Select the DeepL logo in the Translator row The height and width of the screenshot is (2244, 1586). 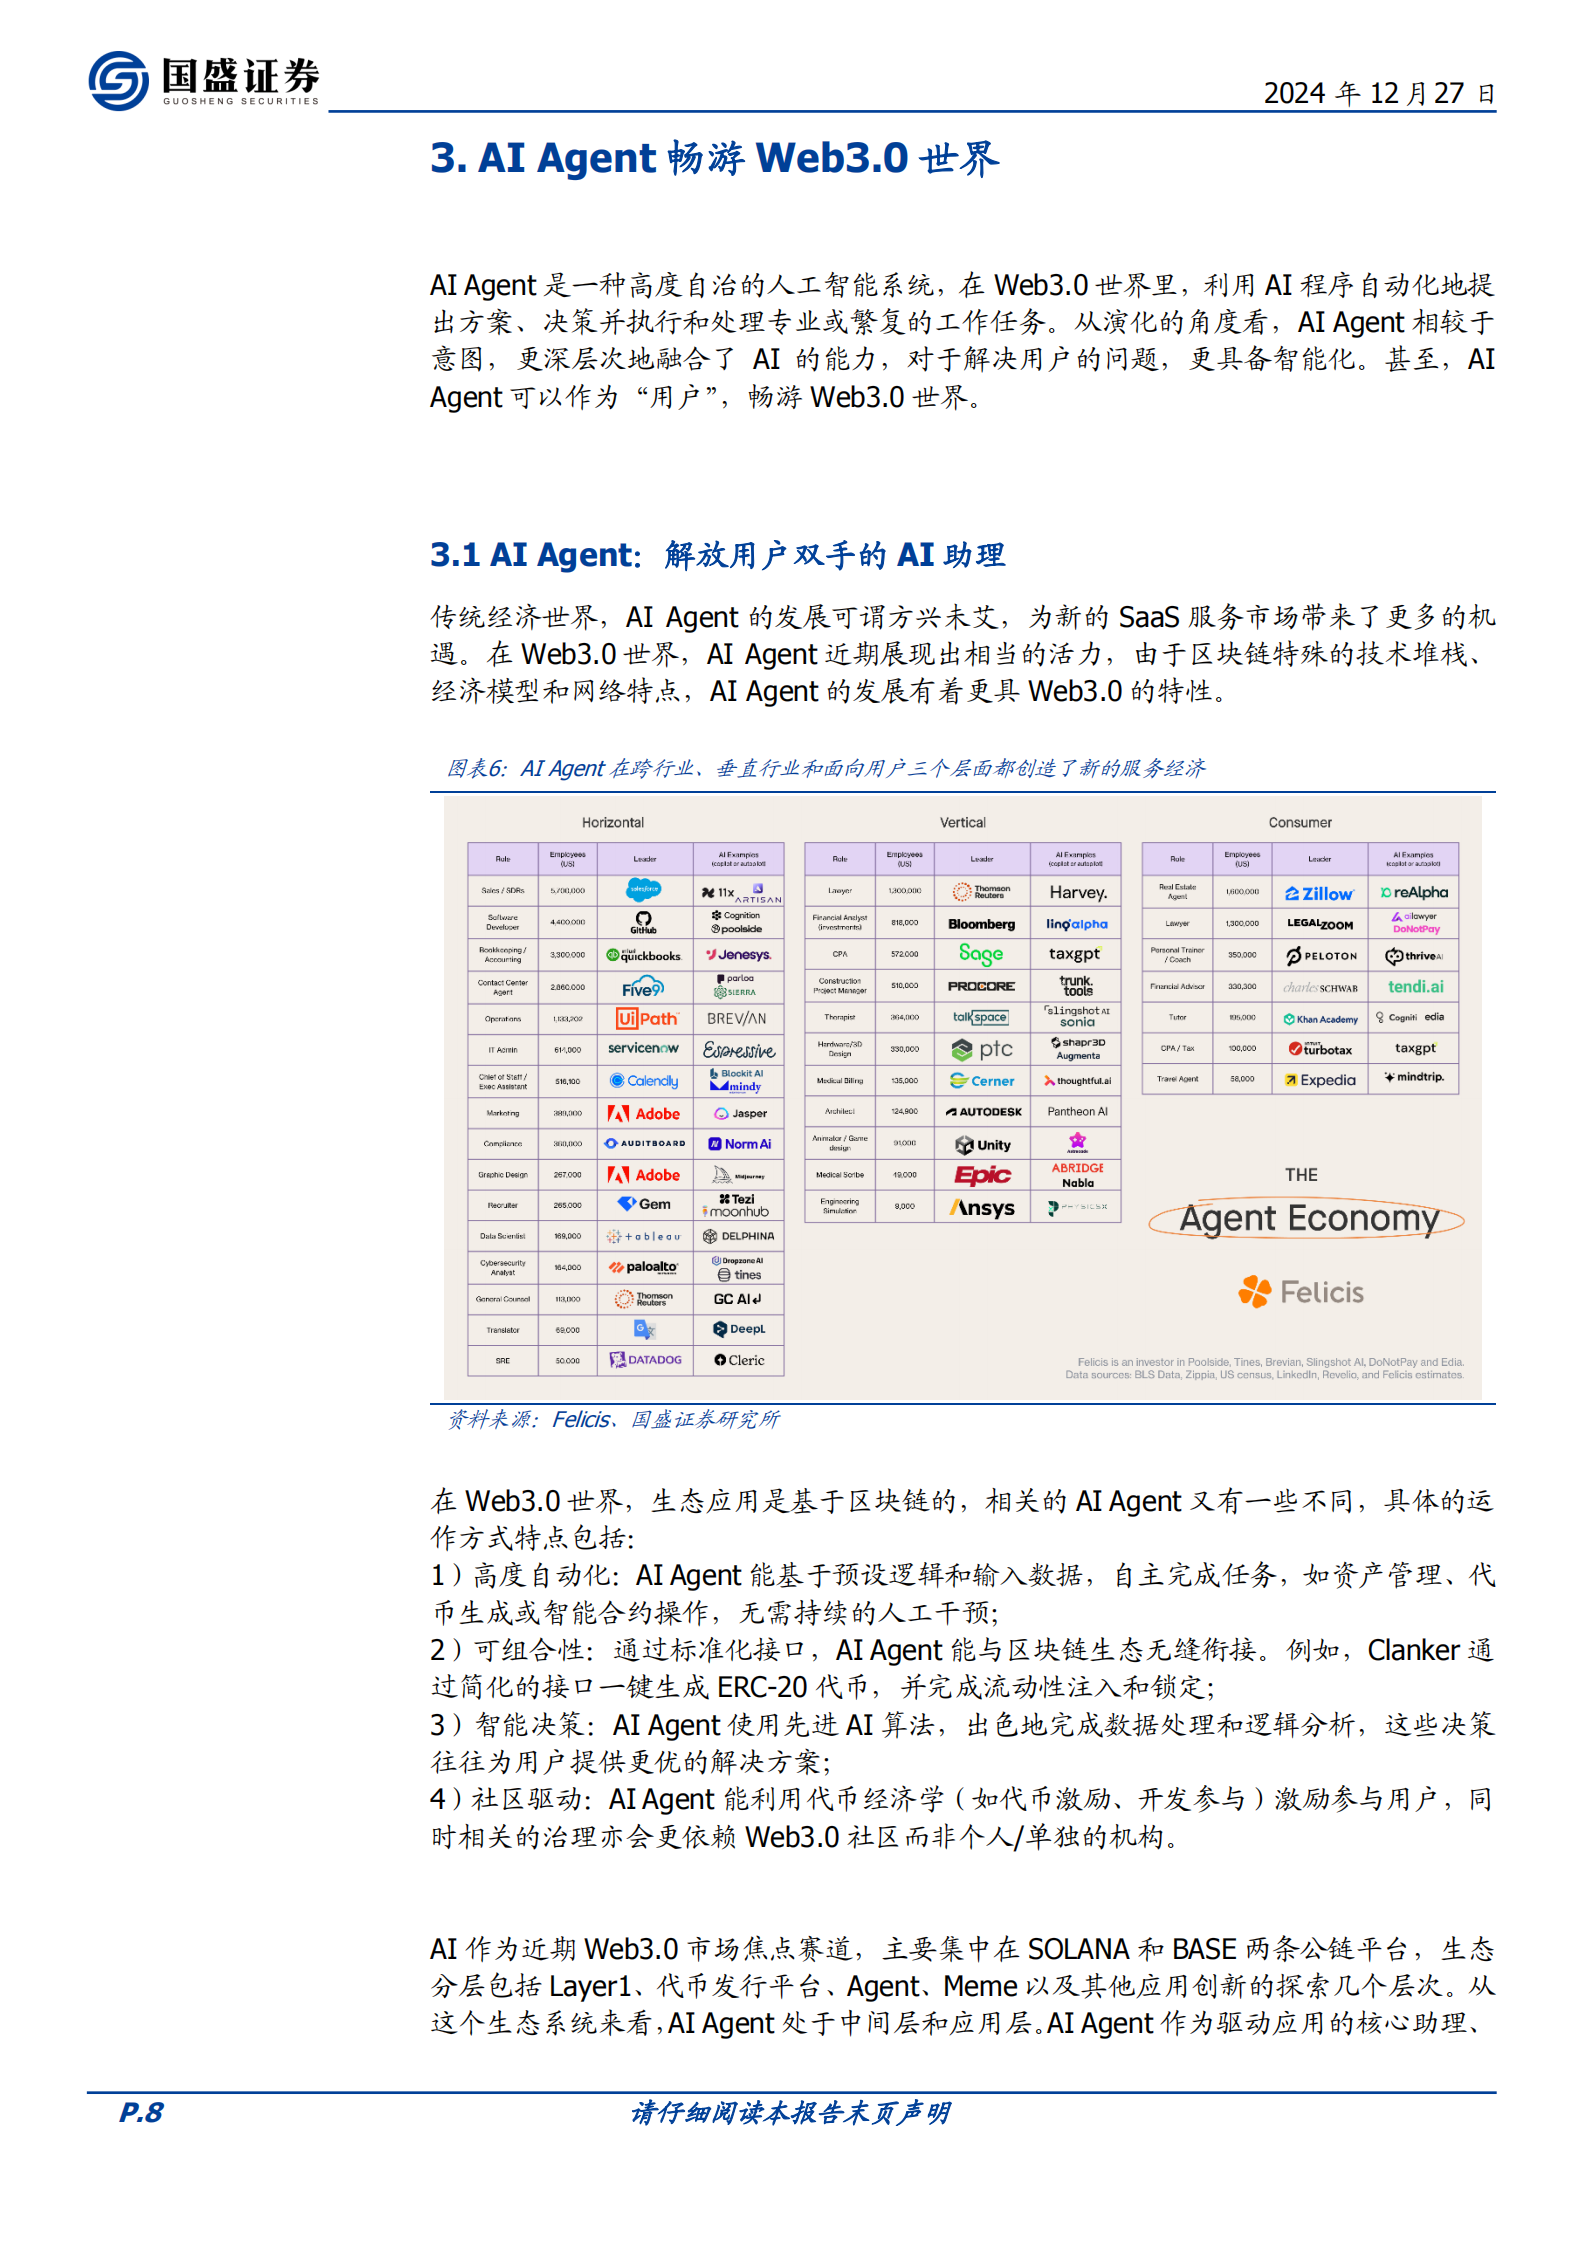[739, 1328]
